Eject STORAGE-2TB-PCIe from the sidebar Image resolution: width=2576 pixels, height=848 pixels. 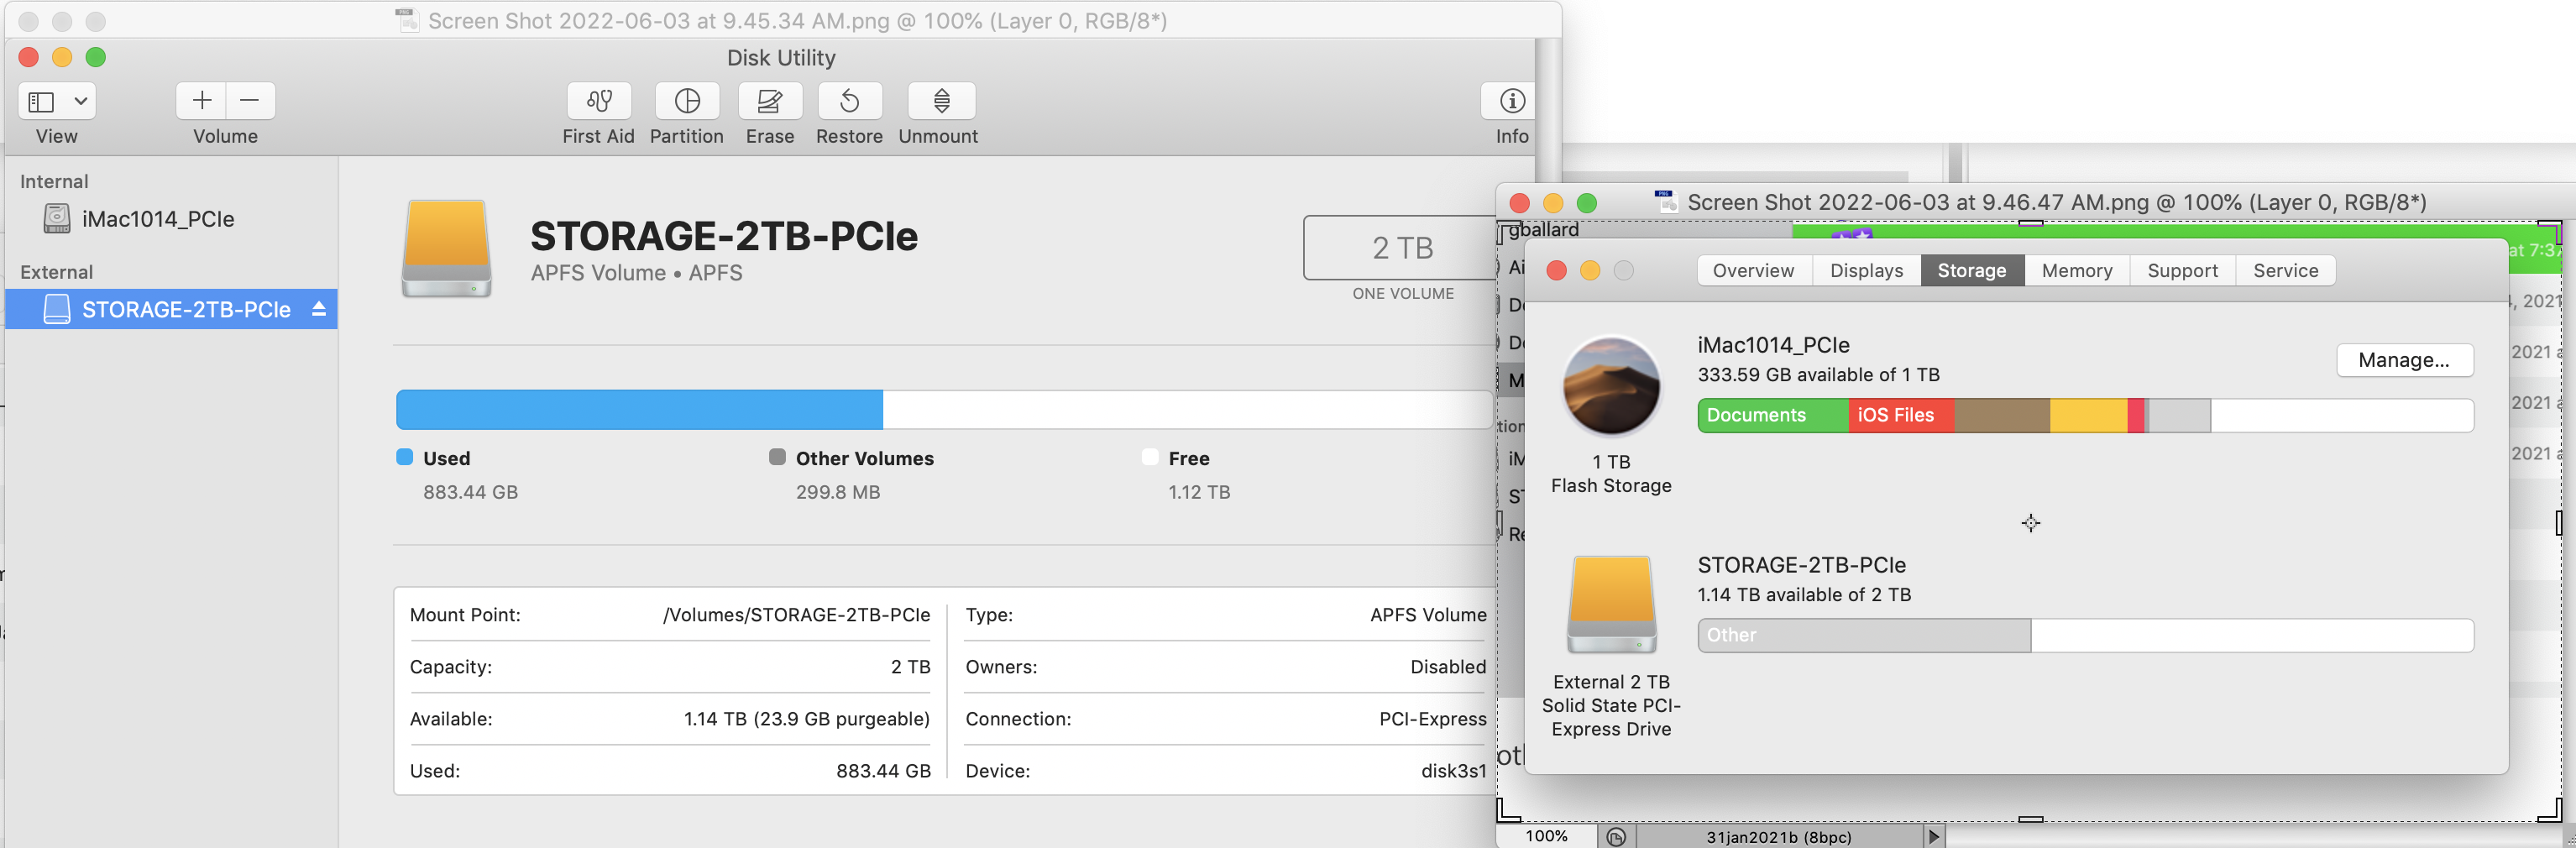coord(319,309)
